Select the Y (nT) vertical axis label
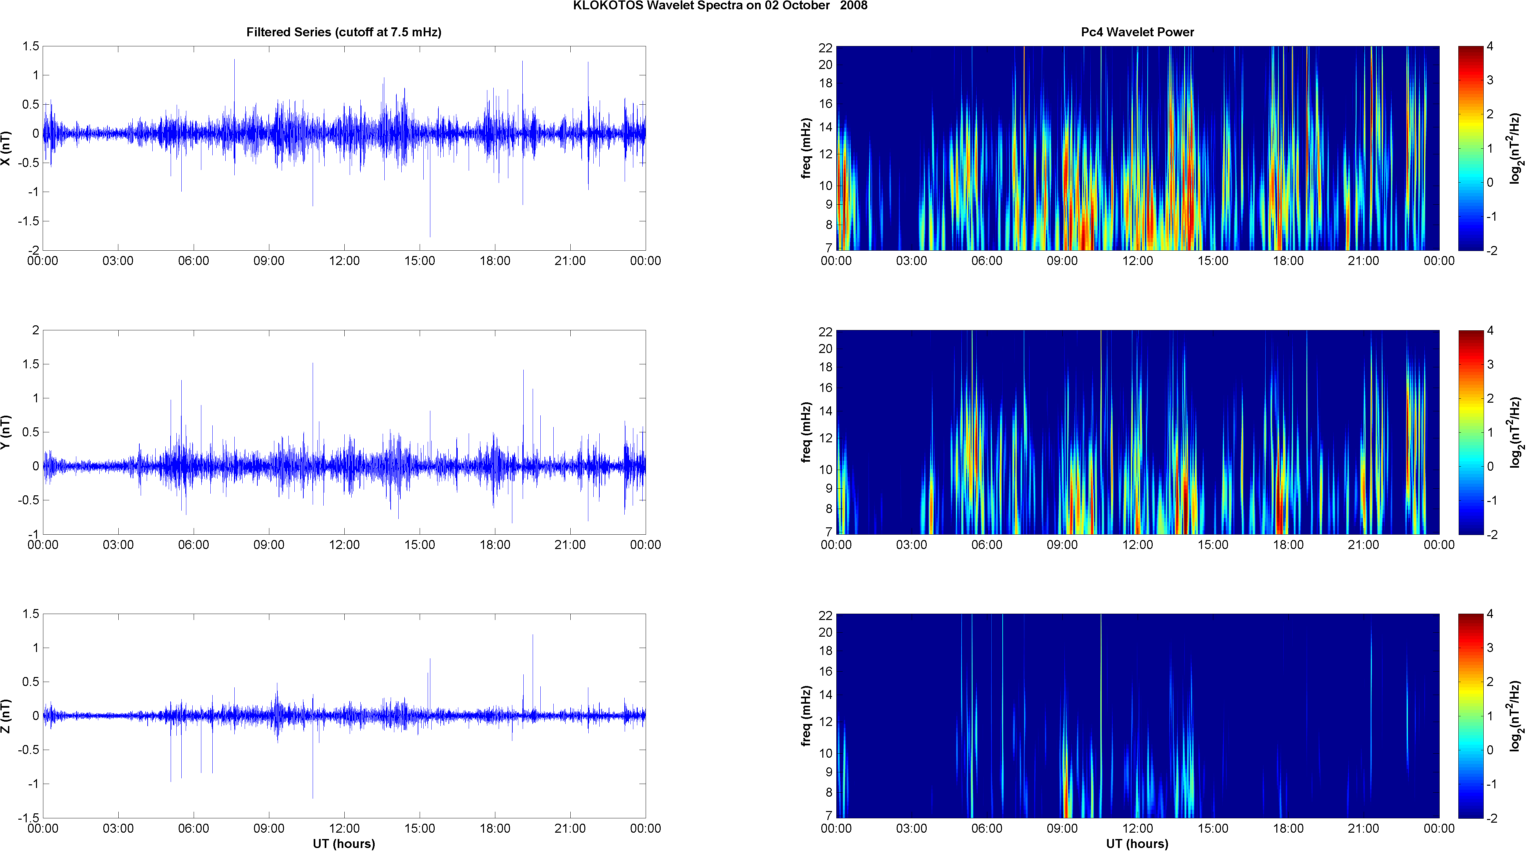The width and height of the screenshot is (1526, 851). pyautogui.click(x=7, y=432)
